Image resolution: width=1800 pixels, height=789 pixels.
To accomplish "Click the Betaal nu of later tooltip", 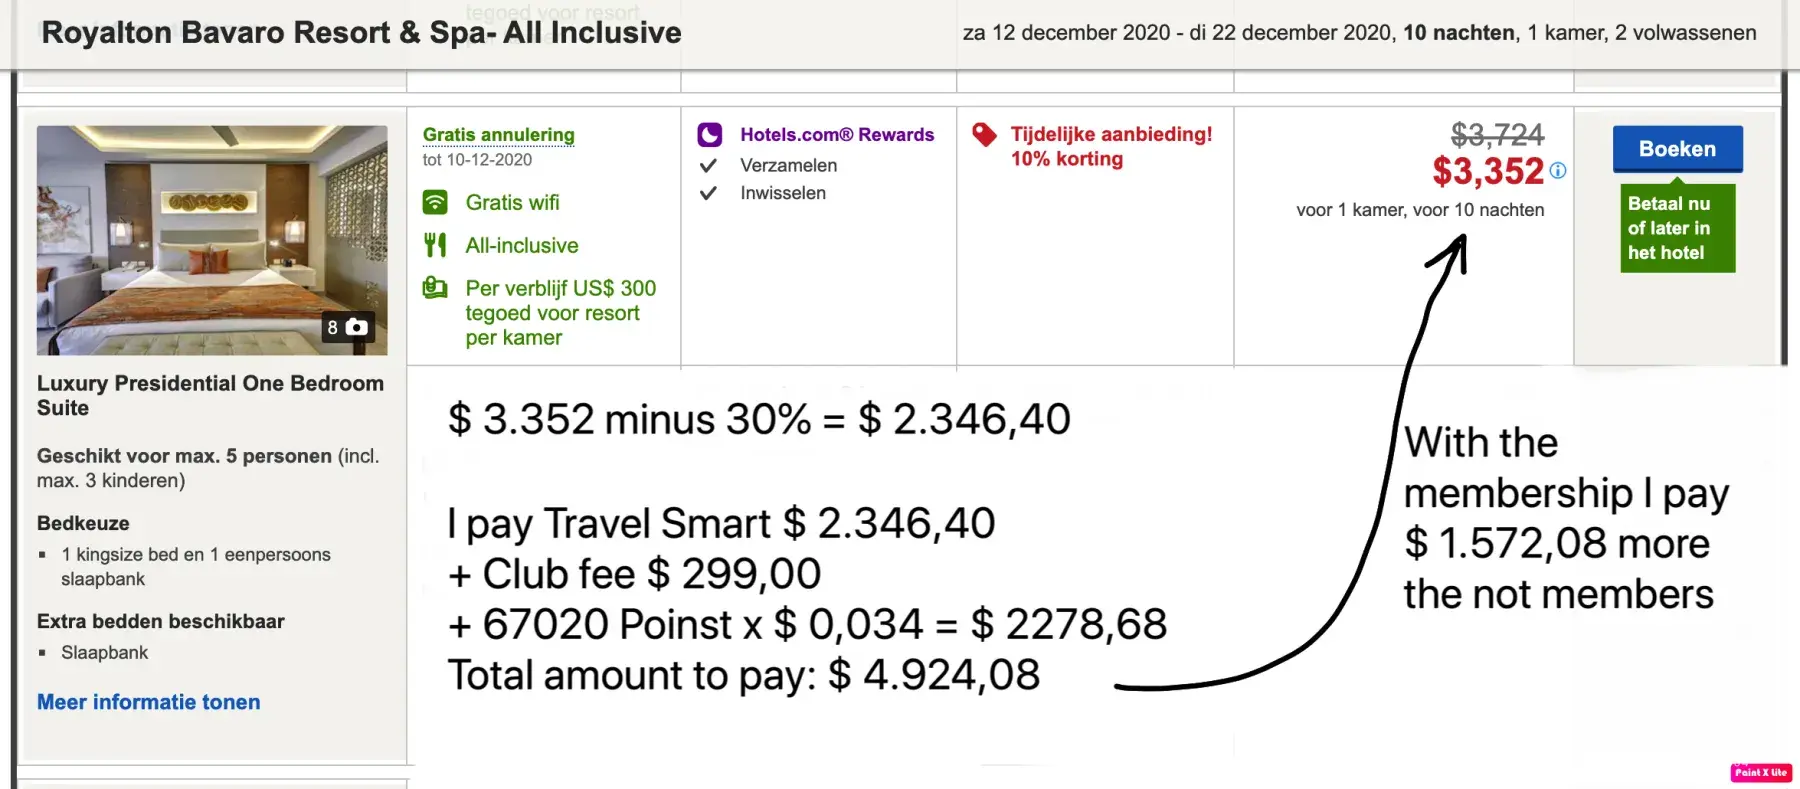I will (1676, 228).
